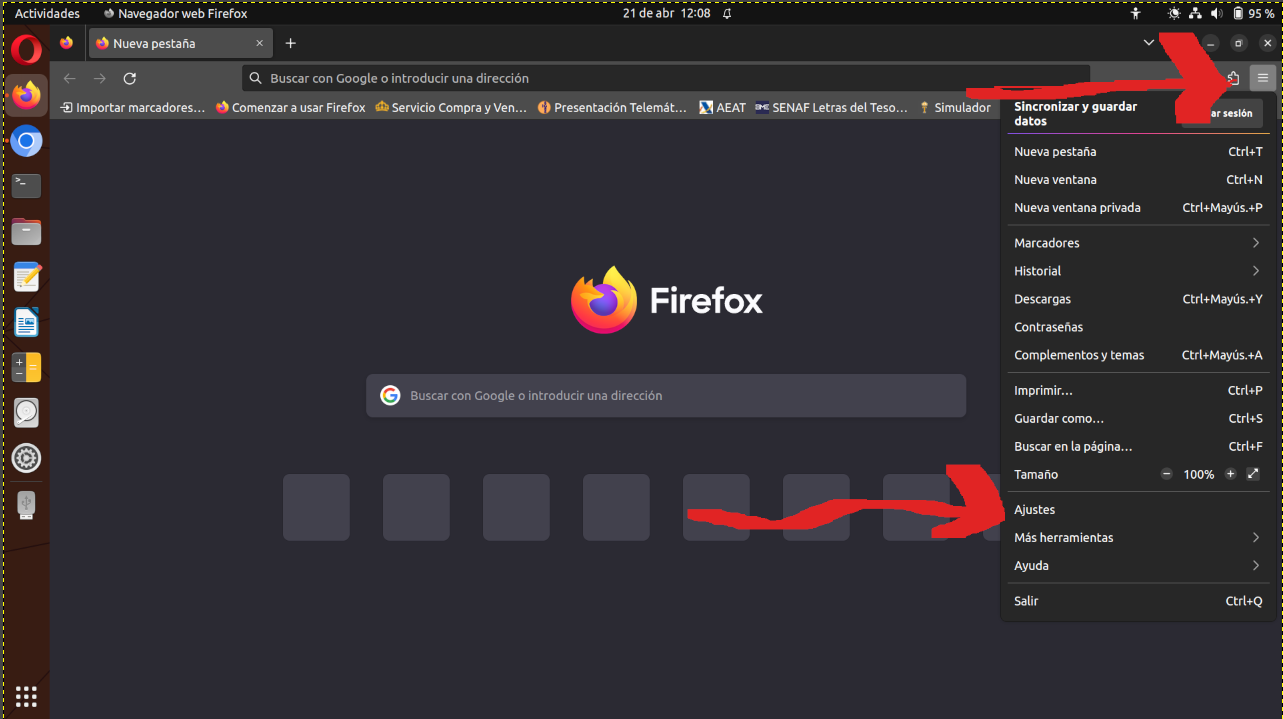Screen dimensions: 1283x719
Task: Open the list all tabs dropdown
Action: tap(1148, 43)
